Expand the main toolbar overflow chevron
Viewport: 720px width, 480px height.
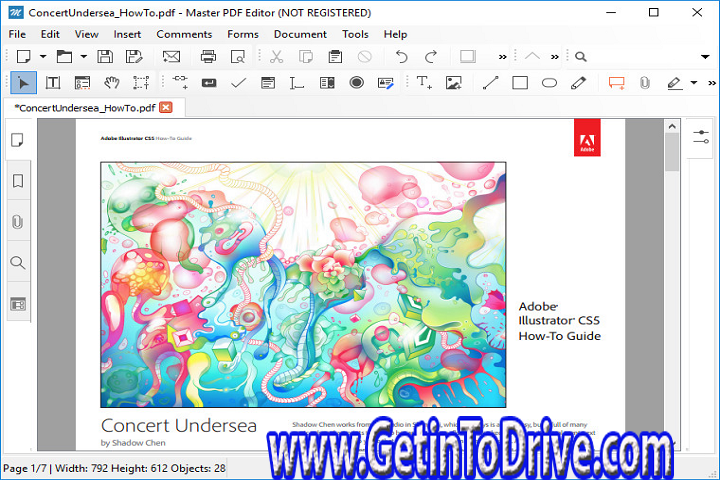click(503, 57)
